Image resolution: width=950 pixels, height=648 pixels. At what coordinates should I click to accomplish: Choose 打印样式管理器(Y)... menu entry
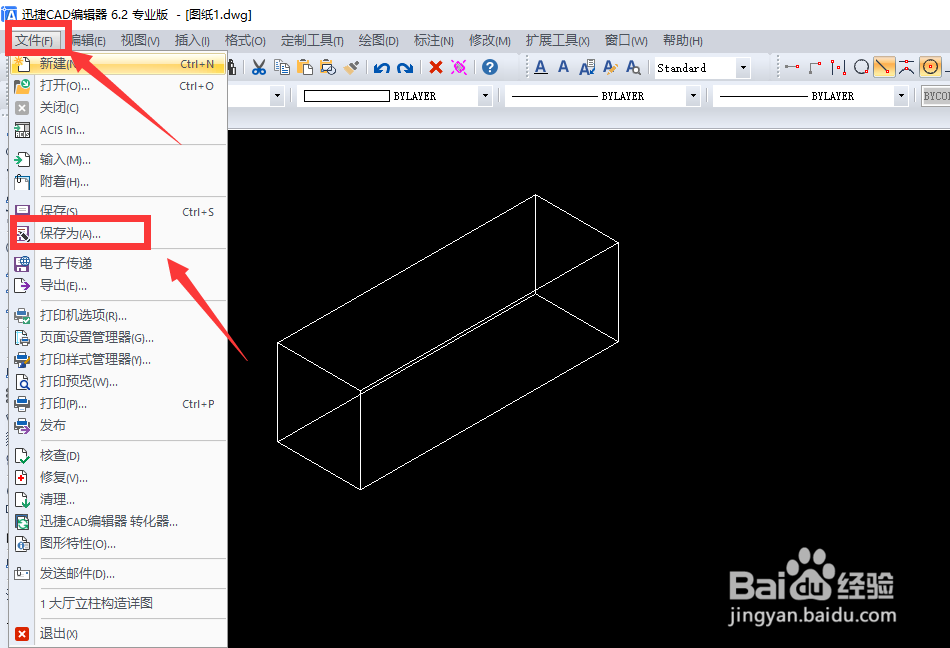tap(118, 360)
